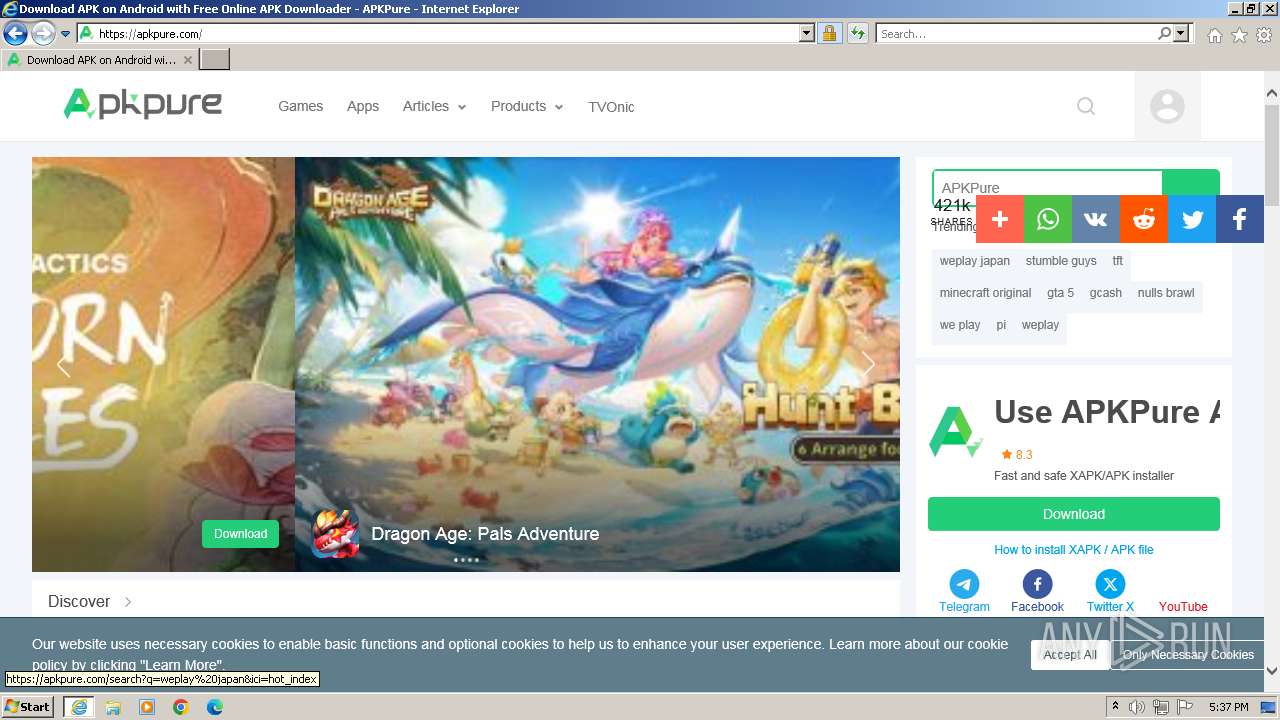Click the carousel pagination dots
The width and height of the screenshot is (1280, 720).
[467, 561]
